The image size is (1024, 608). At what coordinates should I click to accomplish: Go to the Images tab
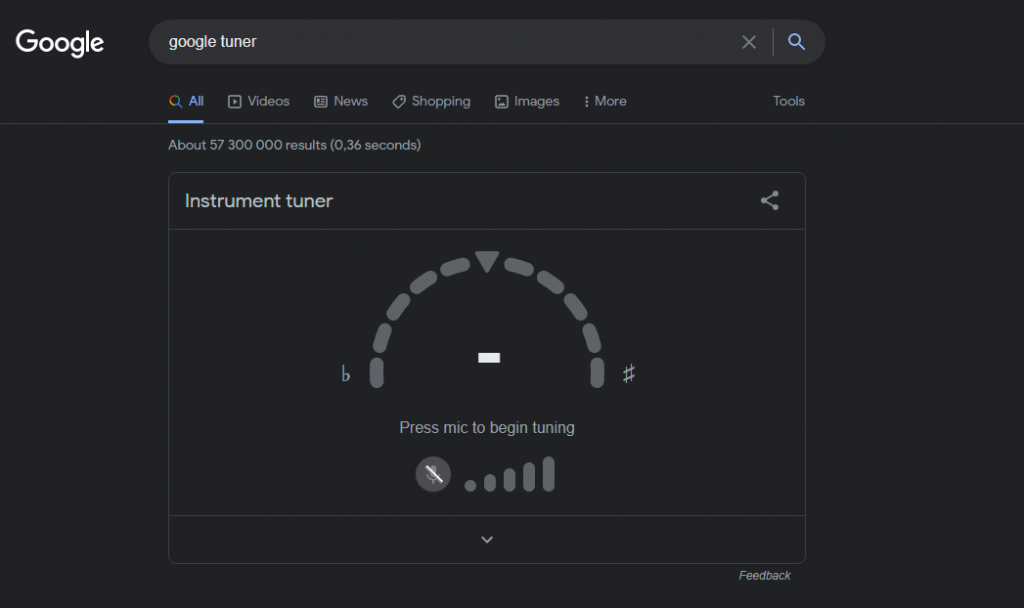coord(527,101)
